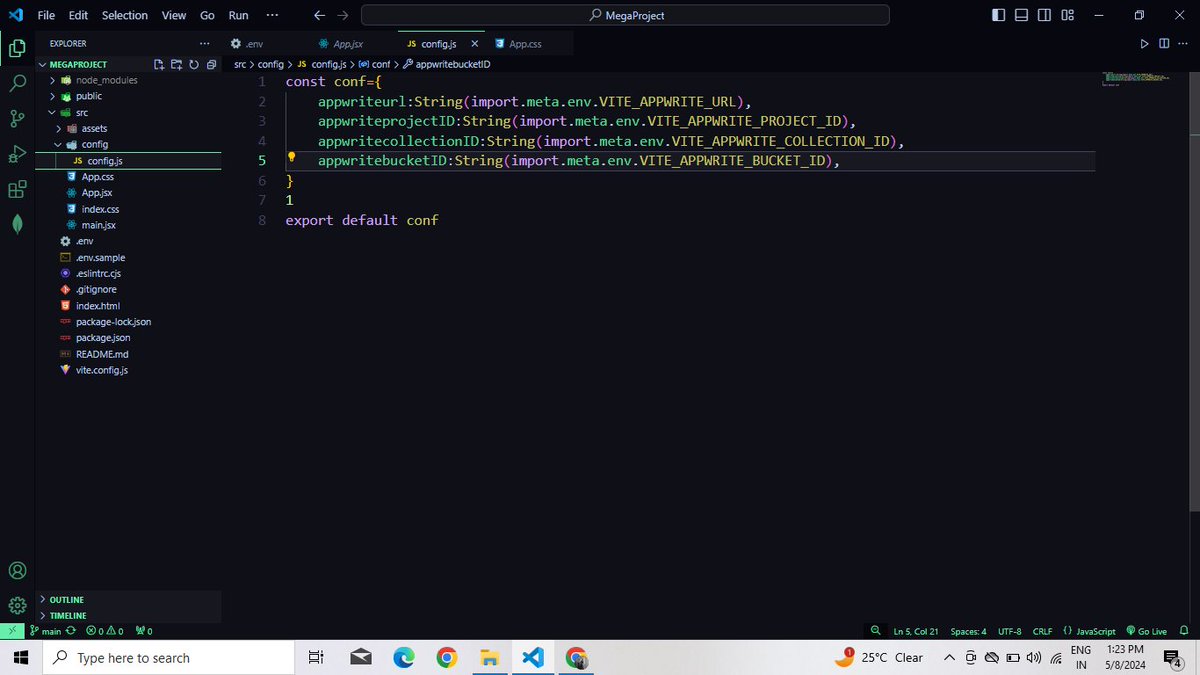
Task: Open the Extensions view
Action: (17, 189)
